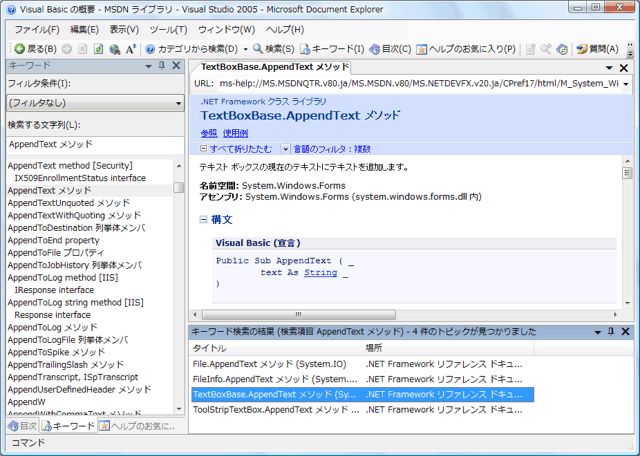Switch to the ヘルプのお気に... bottom tab
Screen dimensions: 640x456
tap(137, 426)
